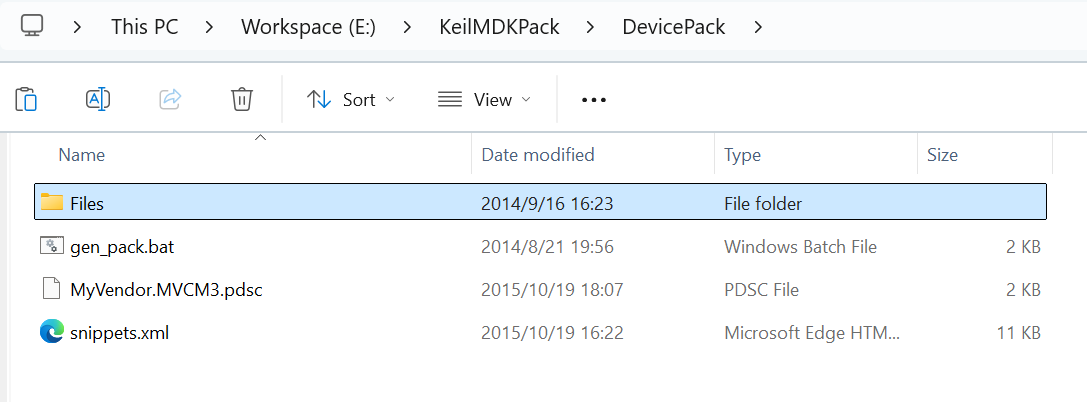The image size is (1087, 402).
Task: Click the Delete trash icon
Action: point(241,99)
